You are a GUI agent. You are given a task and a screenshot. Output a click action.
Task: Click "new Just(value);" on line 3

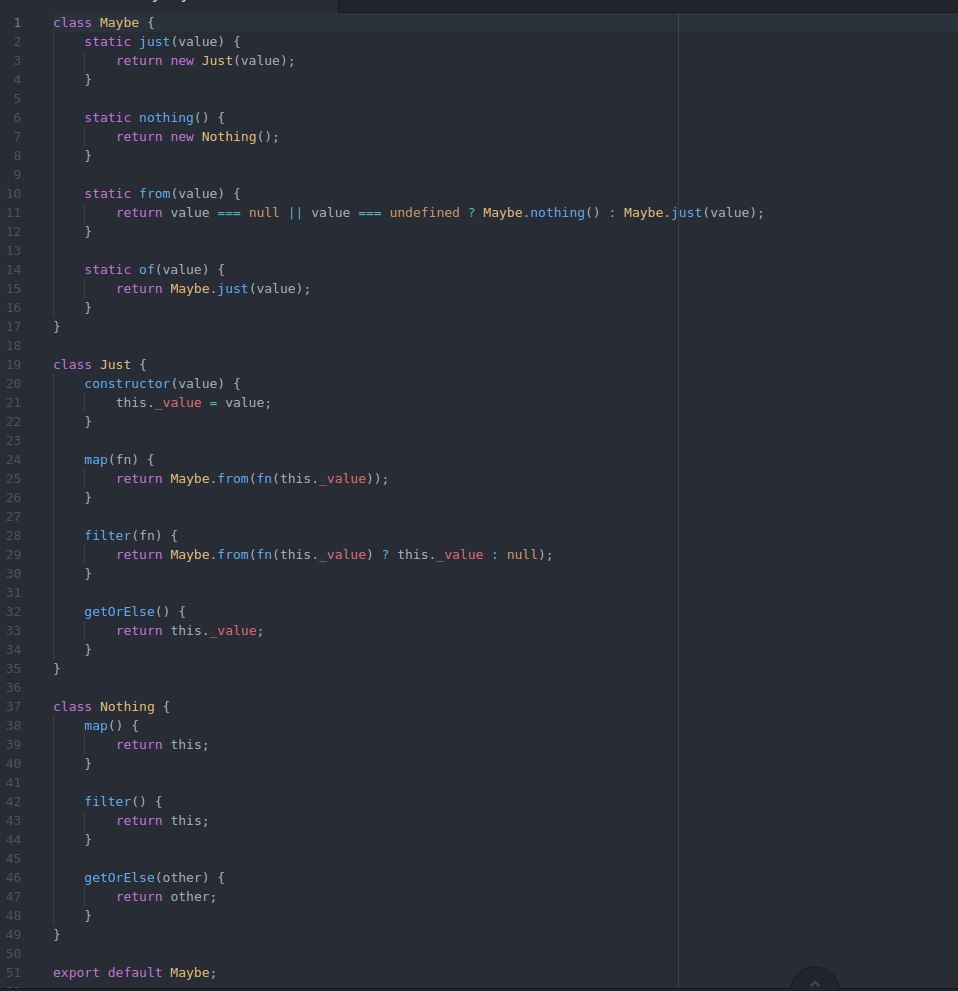233,61
